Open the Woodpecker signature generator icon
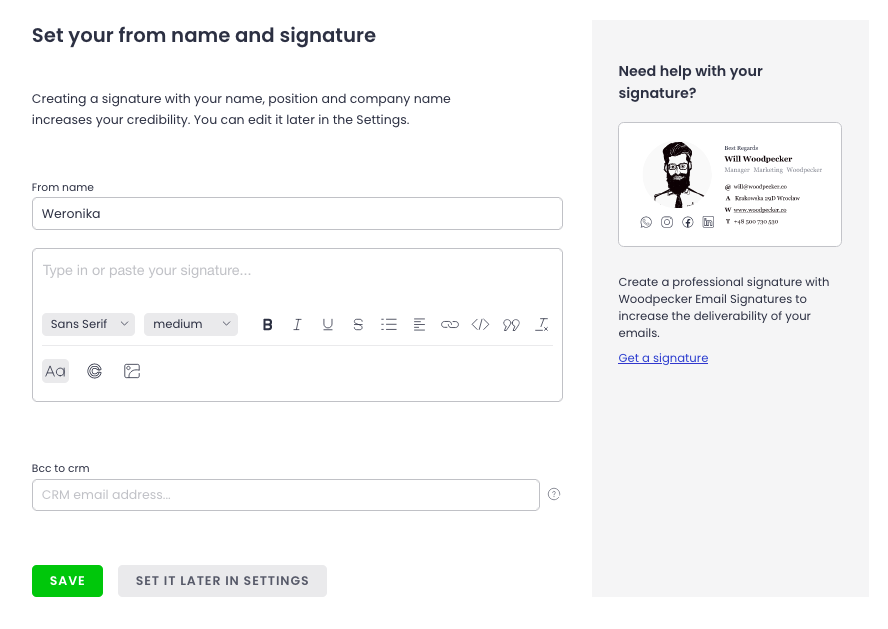 coord(94,371)
